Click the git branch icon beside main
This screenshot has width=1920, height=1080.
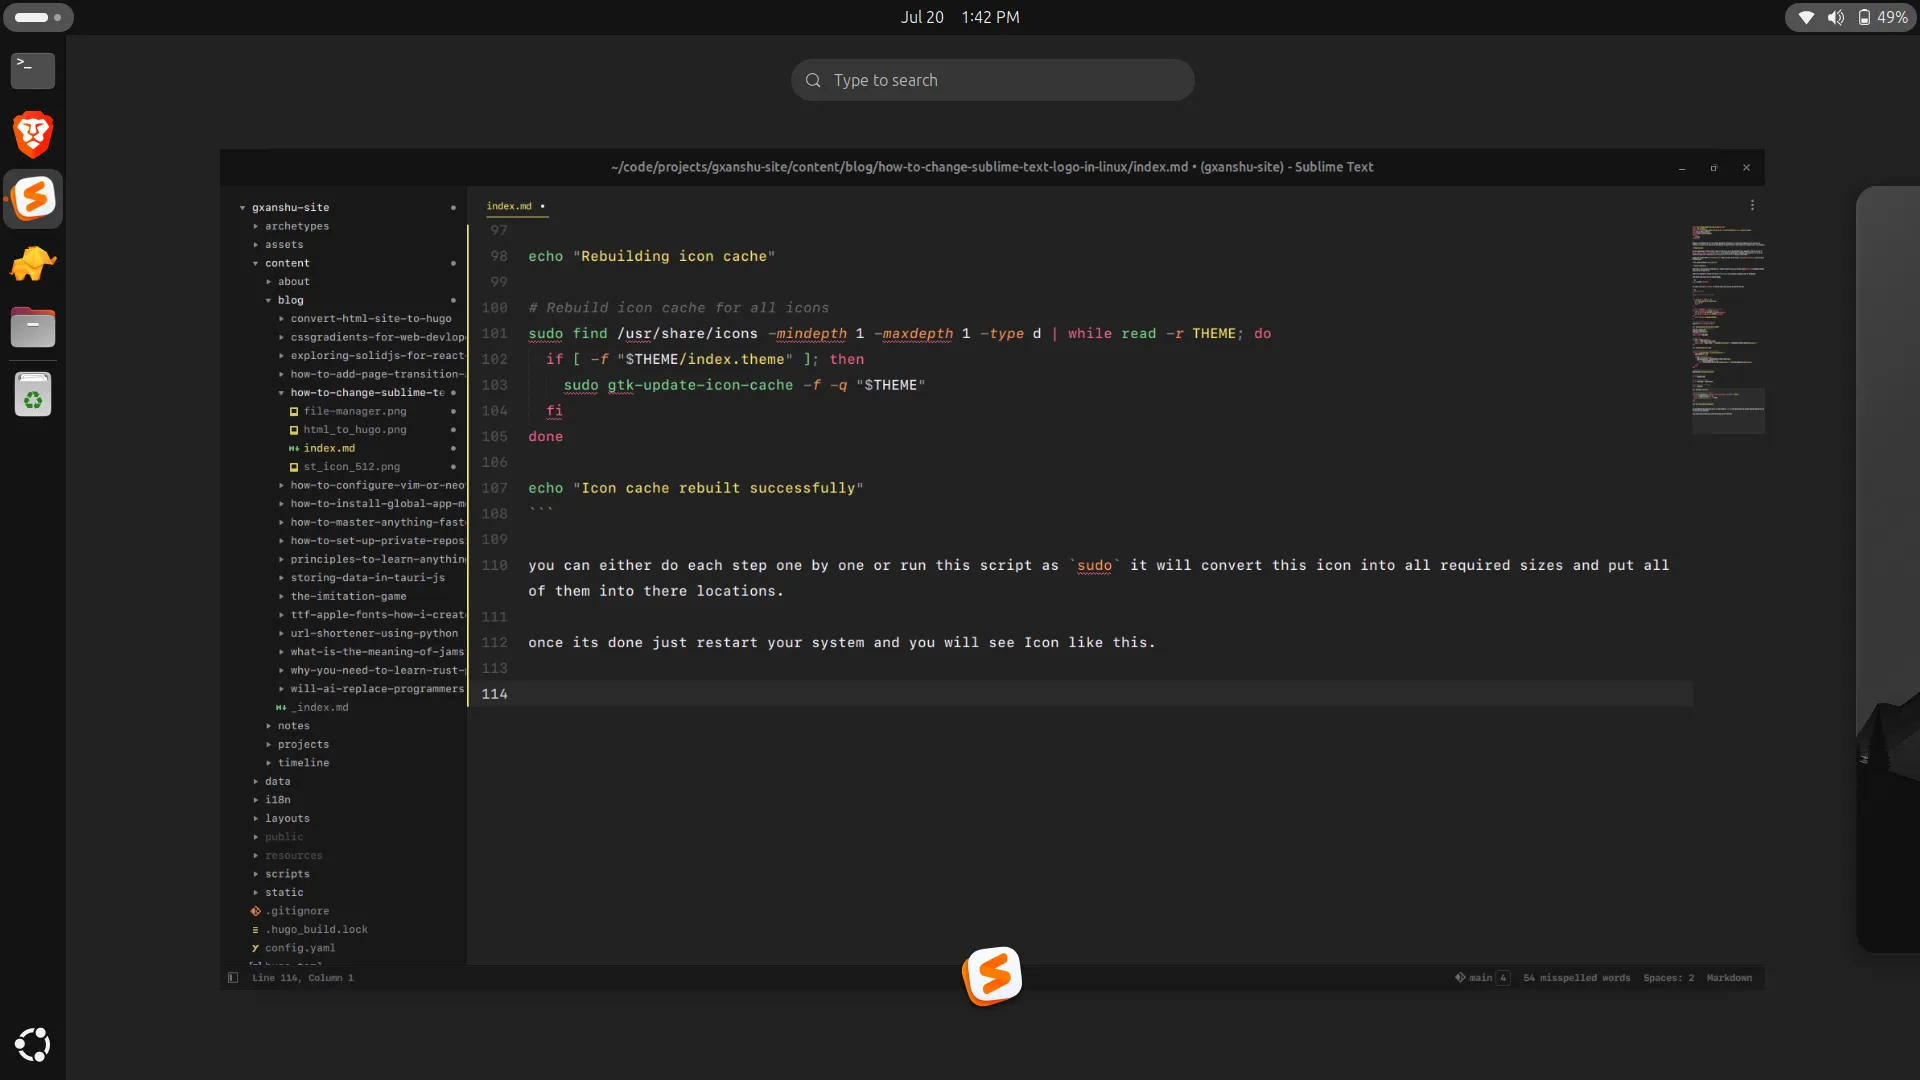point(1459,978)
